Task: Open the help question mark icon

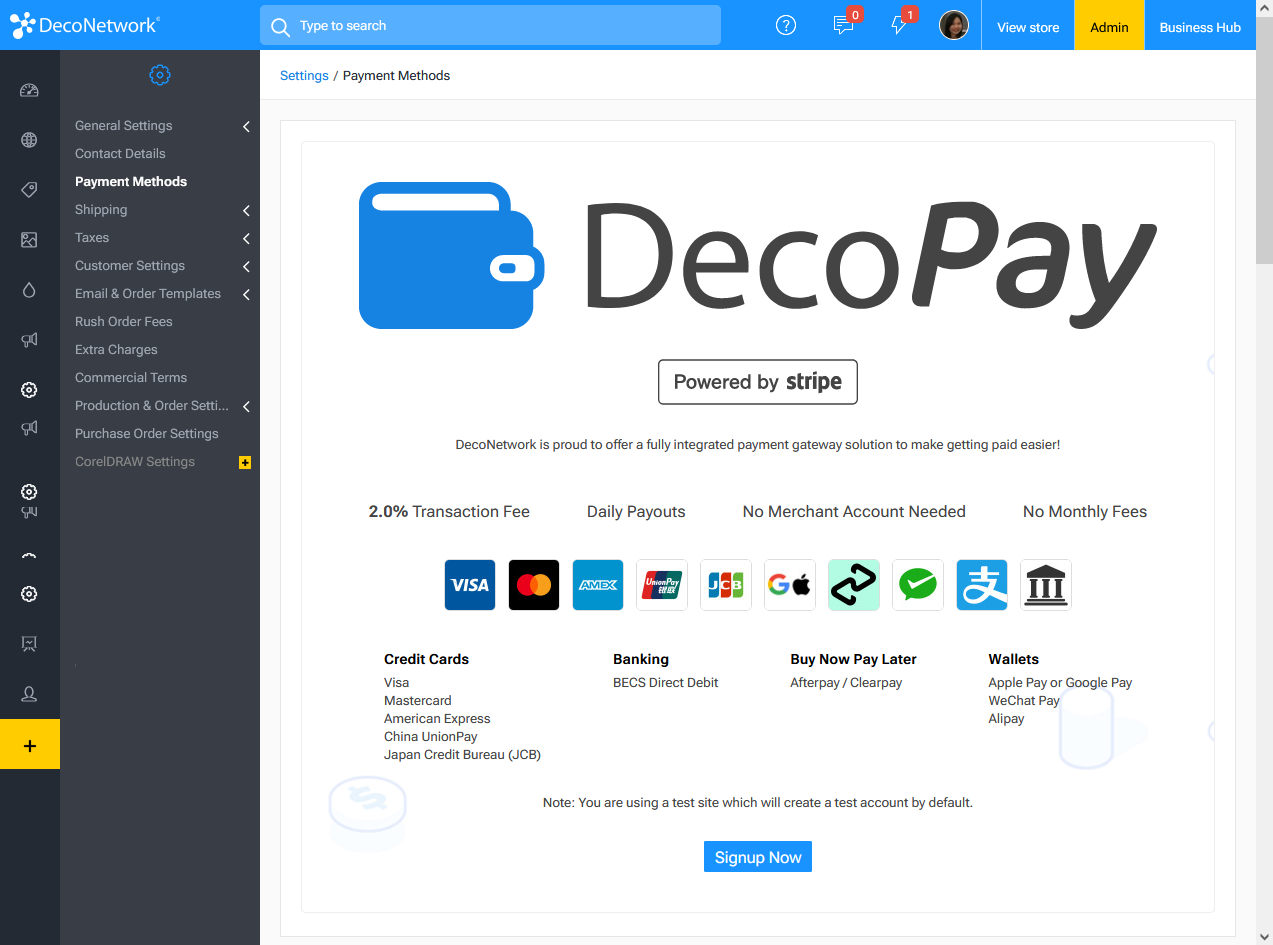Action: click(x=786, y=26)
